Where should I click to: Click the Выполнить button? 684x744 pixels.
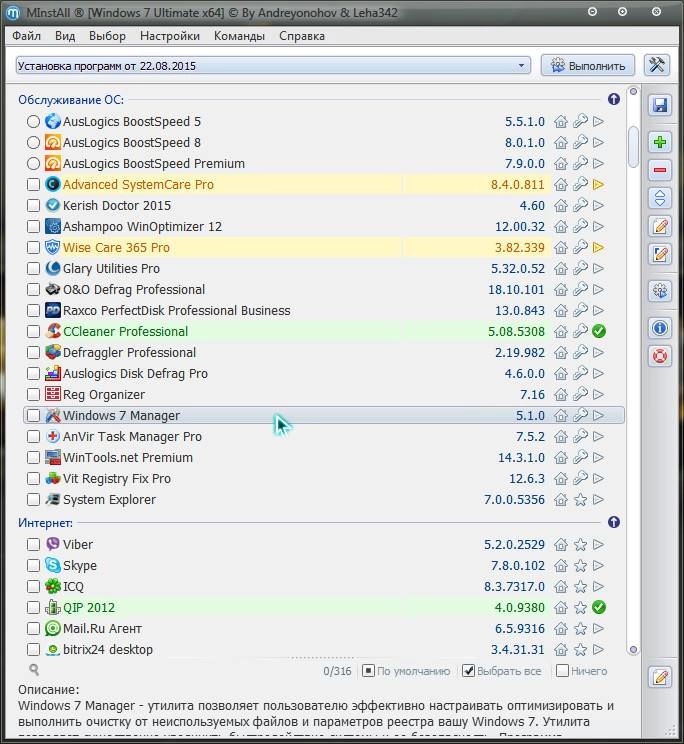588,65
